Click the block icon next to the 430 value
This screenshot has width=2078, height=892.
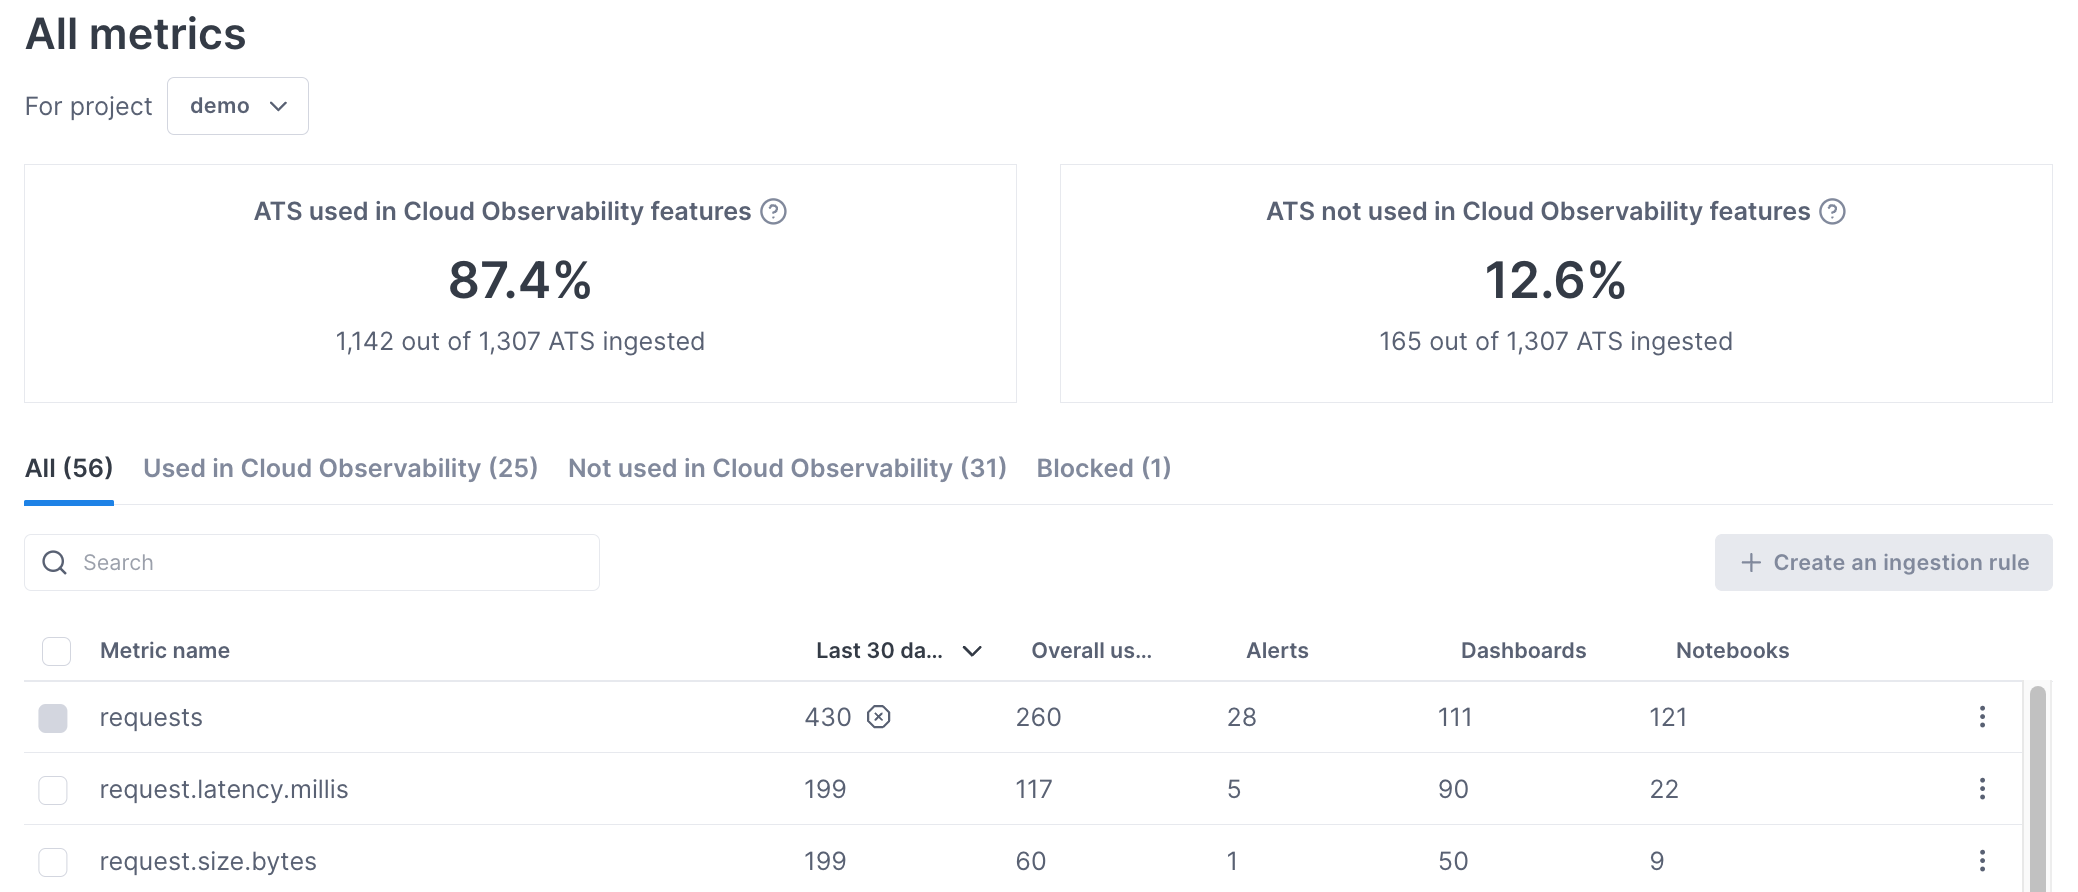pos(880,717)
